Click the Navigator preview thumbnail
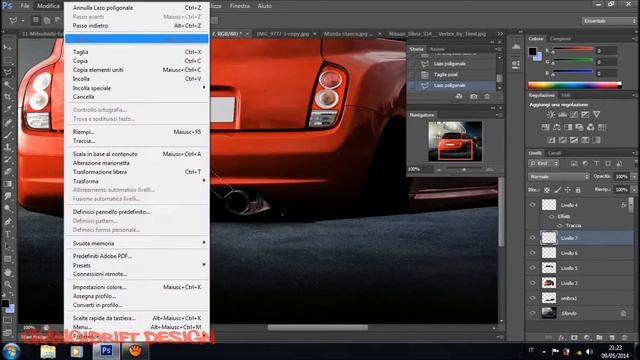Viewport: 640px width, 360px height. point(455,141)
